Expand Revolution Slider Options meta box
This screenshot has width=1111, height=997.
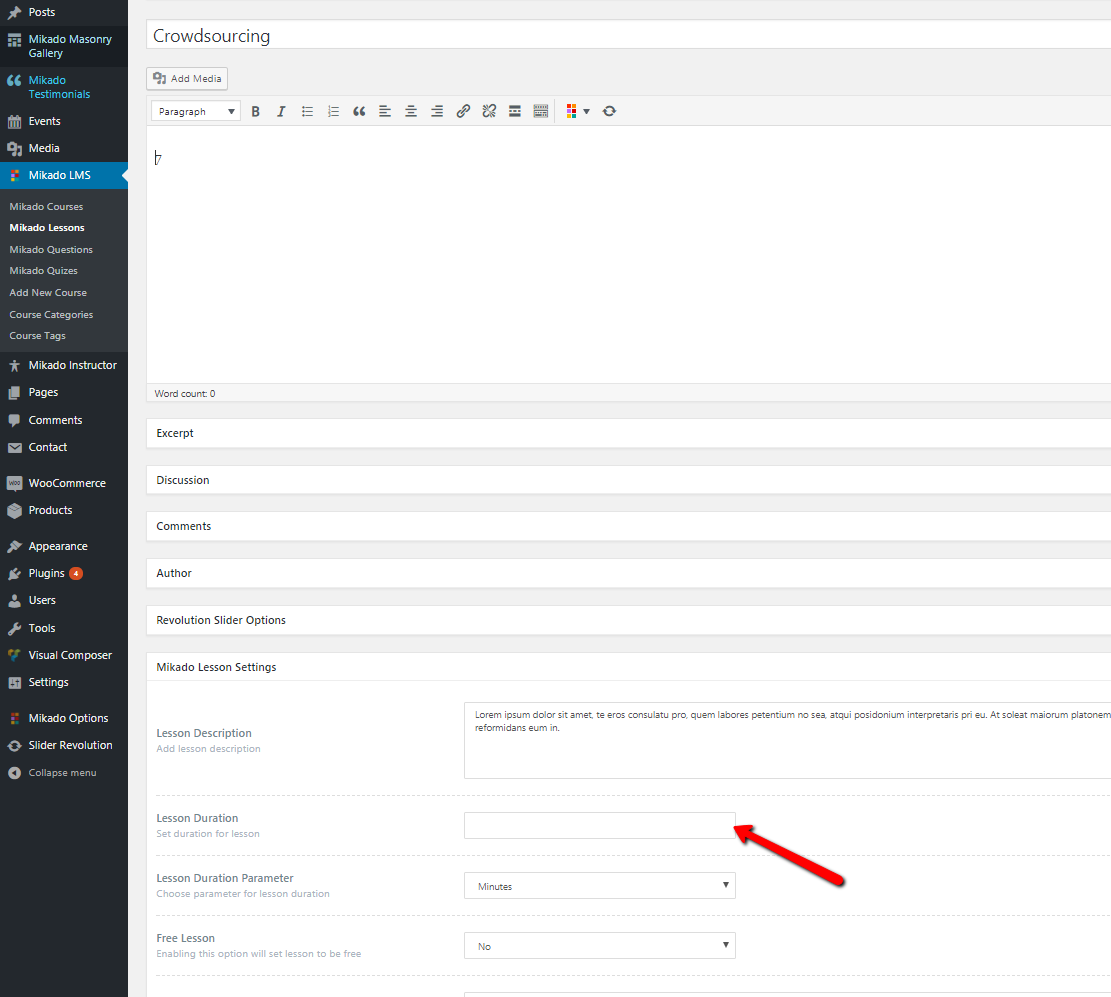click(x=628, y=620)
